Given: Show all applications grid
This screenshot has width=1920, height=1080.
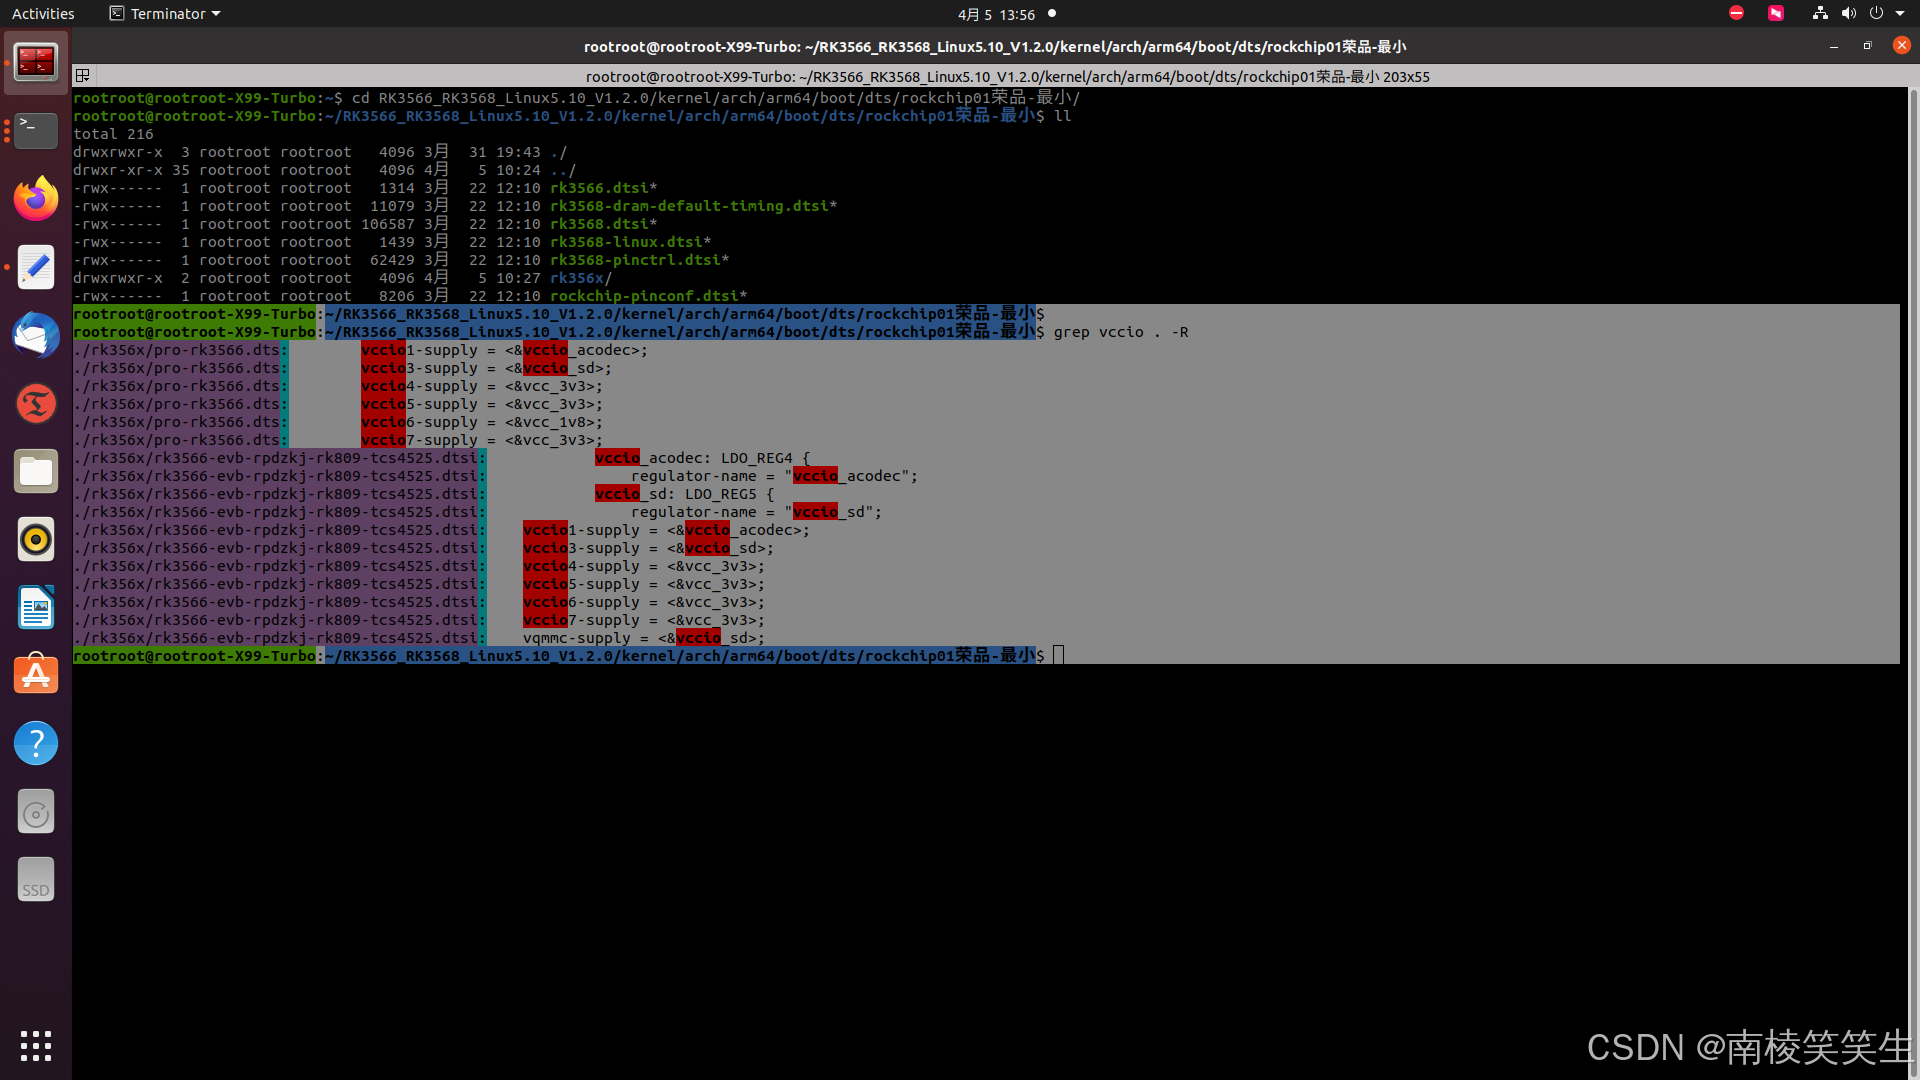Looking at the screenshot, I should click(36, 1046).
